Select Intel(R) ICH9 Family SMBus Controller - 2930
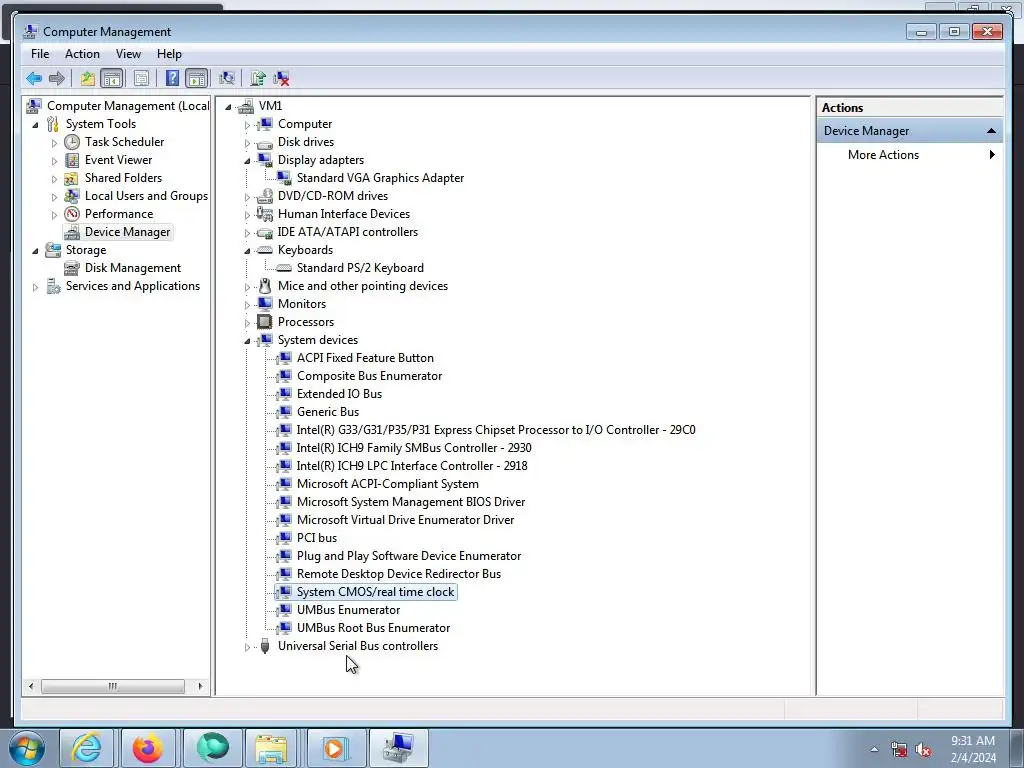 (414, 448)
